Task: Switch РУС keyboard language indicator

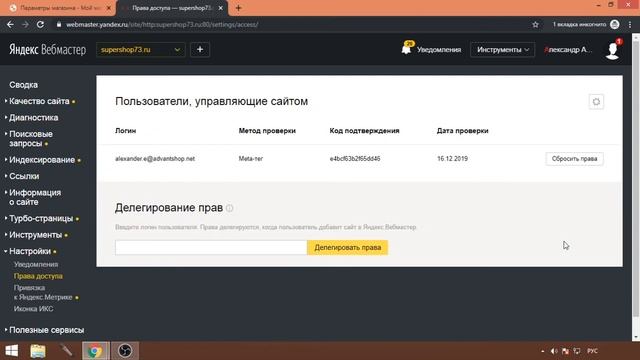Action: pos(593,351)
